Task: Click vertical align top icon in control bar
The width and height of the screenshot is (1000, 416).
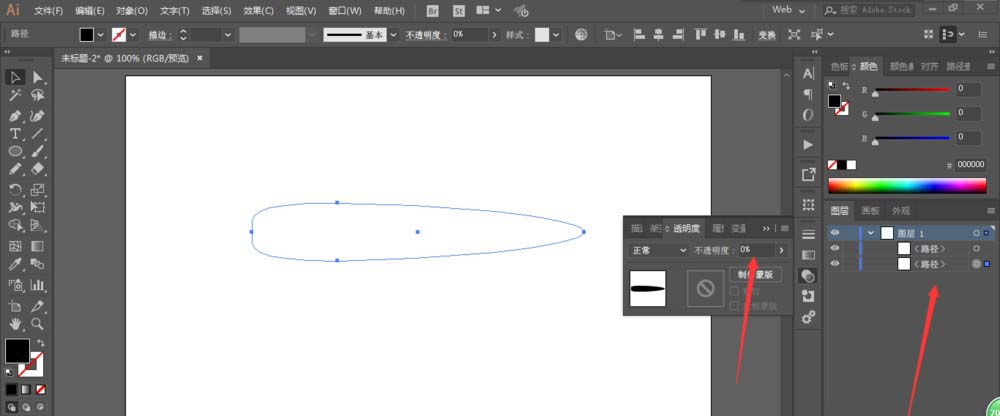Action: [x=700, y=35]
